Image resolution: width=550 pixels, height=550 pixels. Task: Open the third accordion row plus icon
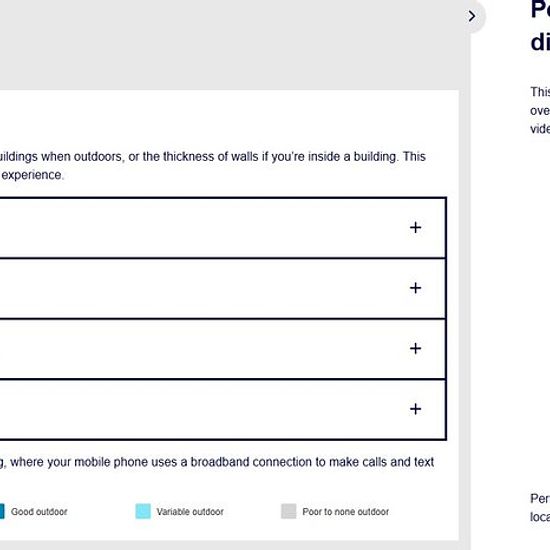coord(415,349)
